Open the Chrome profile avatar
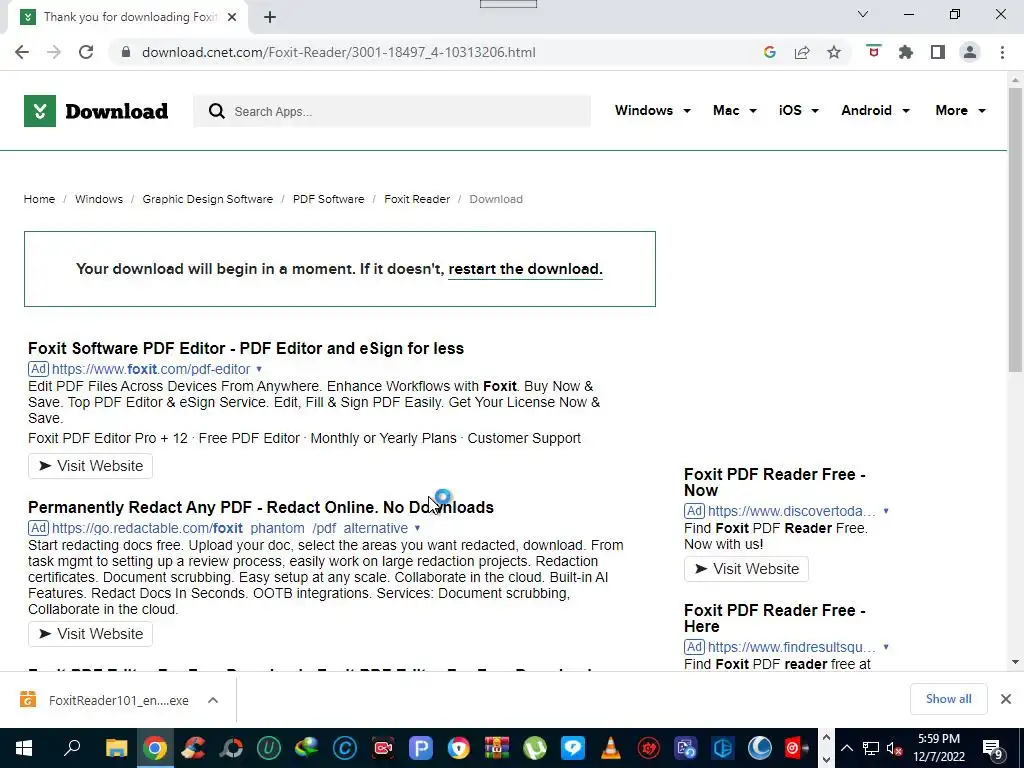 click(x=970, y=52)
